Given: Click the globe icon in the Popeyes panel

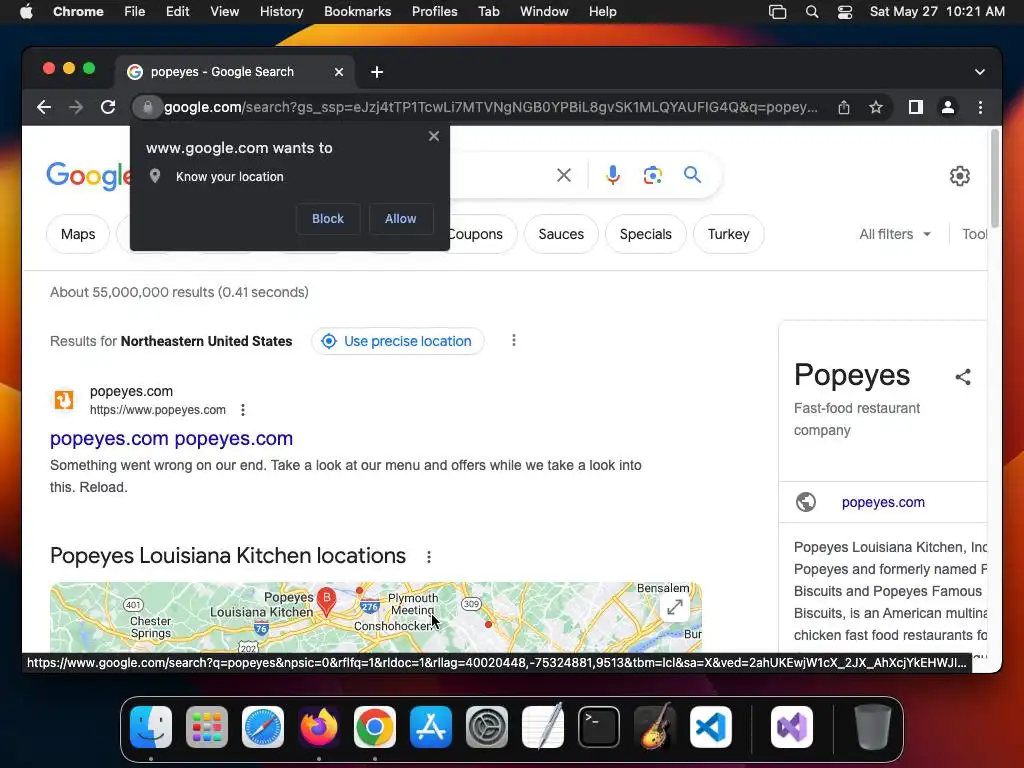Looking at the screenshot, I should point(806,502).
